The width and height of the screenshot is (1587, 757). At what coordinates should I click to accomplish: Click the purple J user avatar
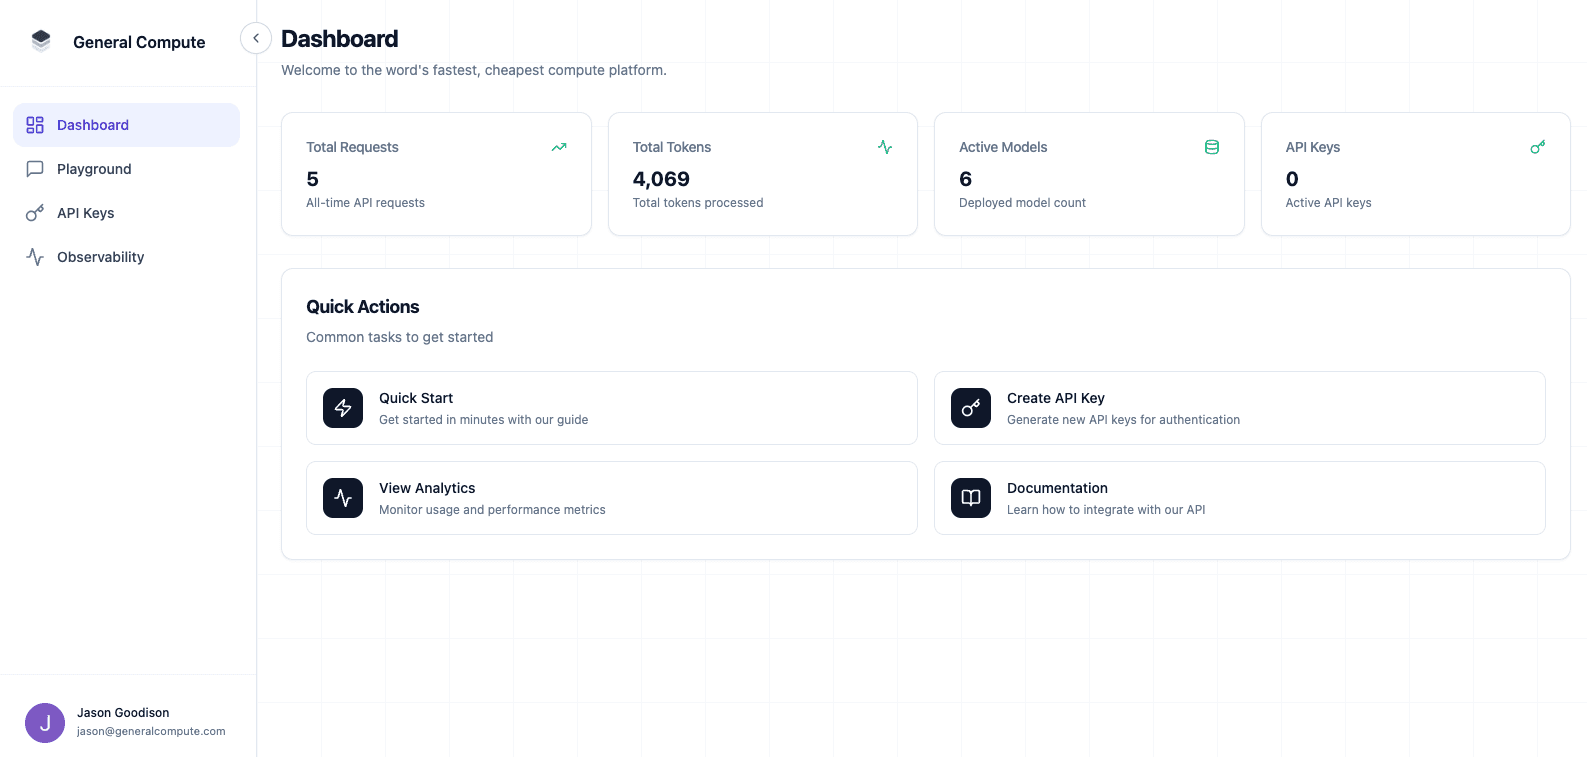(x=45, y=723)
